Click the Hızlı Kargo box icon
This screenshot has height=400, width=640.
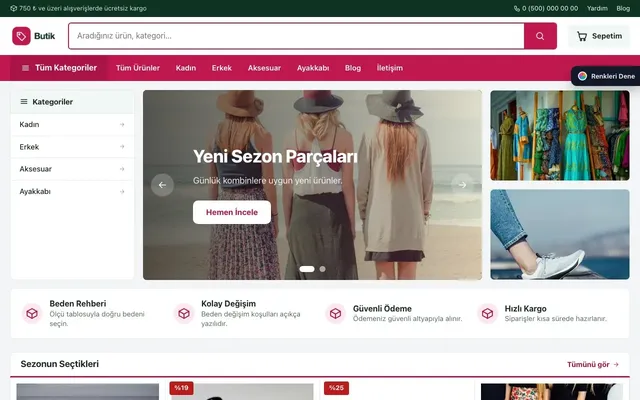click(x=487, y=313)
